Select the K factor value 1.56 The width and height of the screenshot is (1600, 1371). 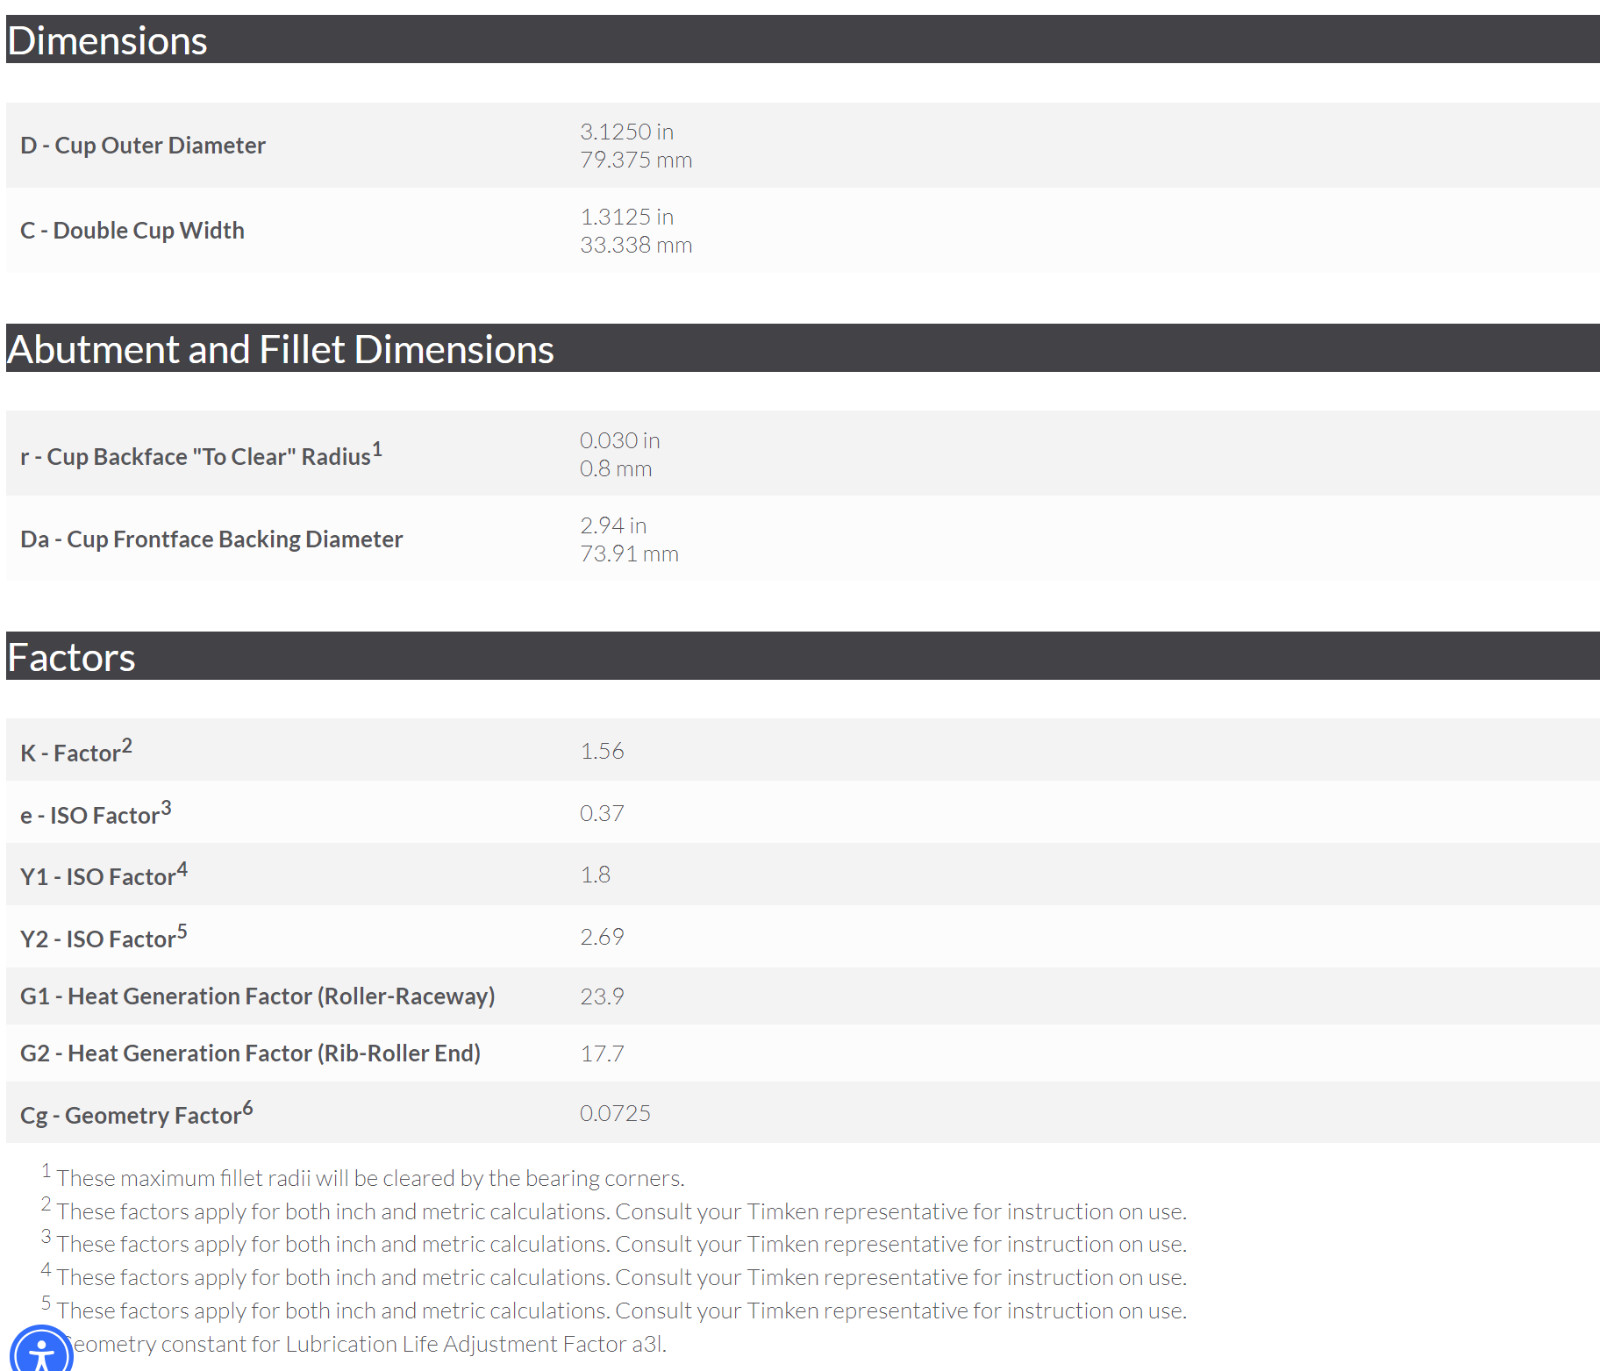pos(602,751)
